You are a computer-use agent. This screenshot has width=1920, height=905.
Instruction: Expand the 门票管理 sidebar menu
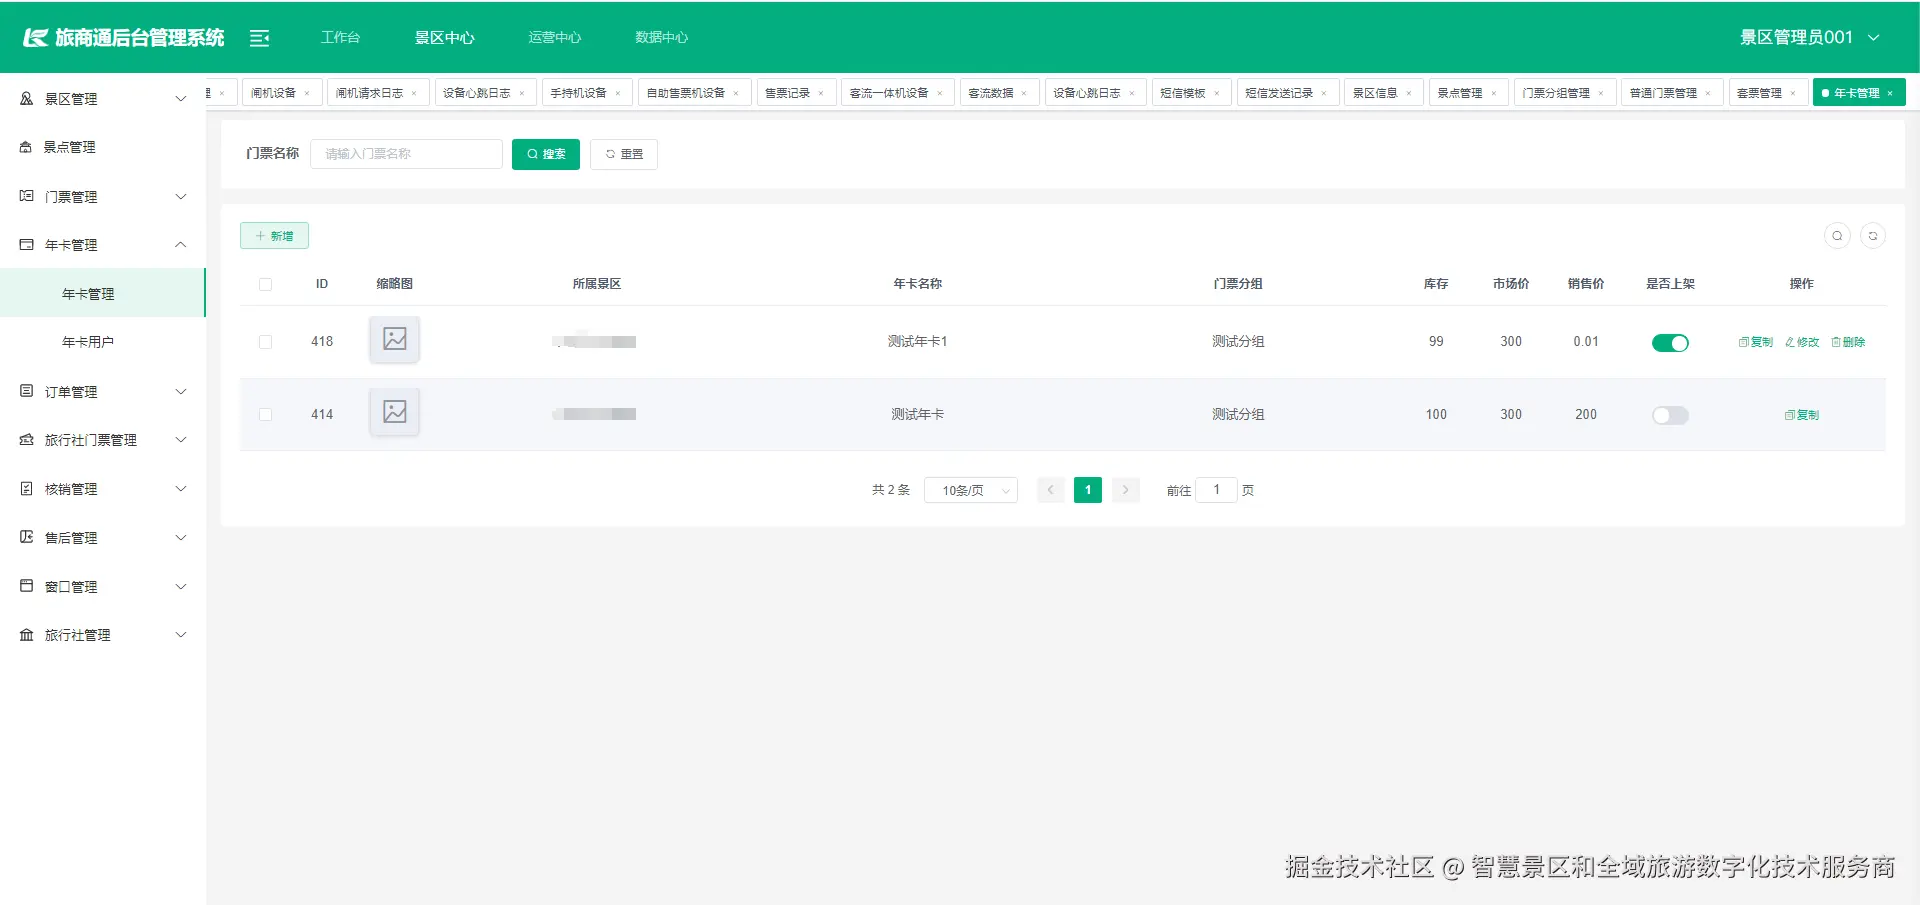[x=70, y=196]
